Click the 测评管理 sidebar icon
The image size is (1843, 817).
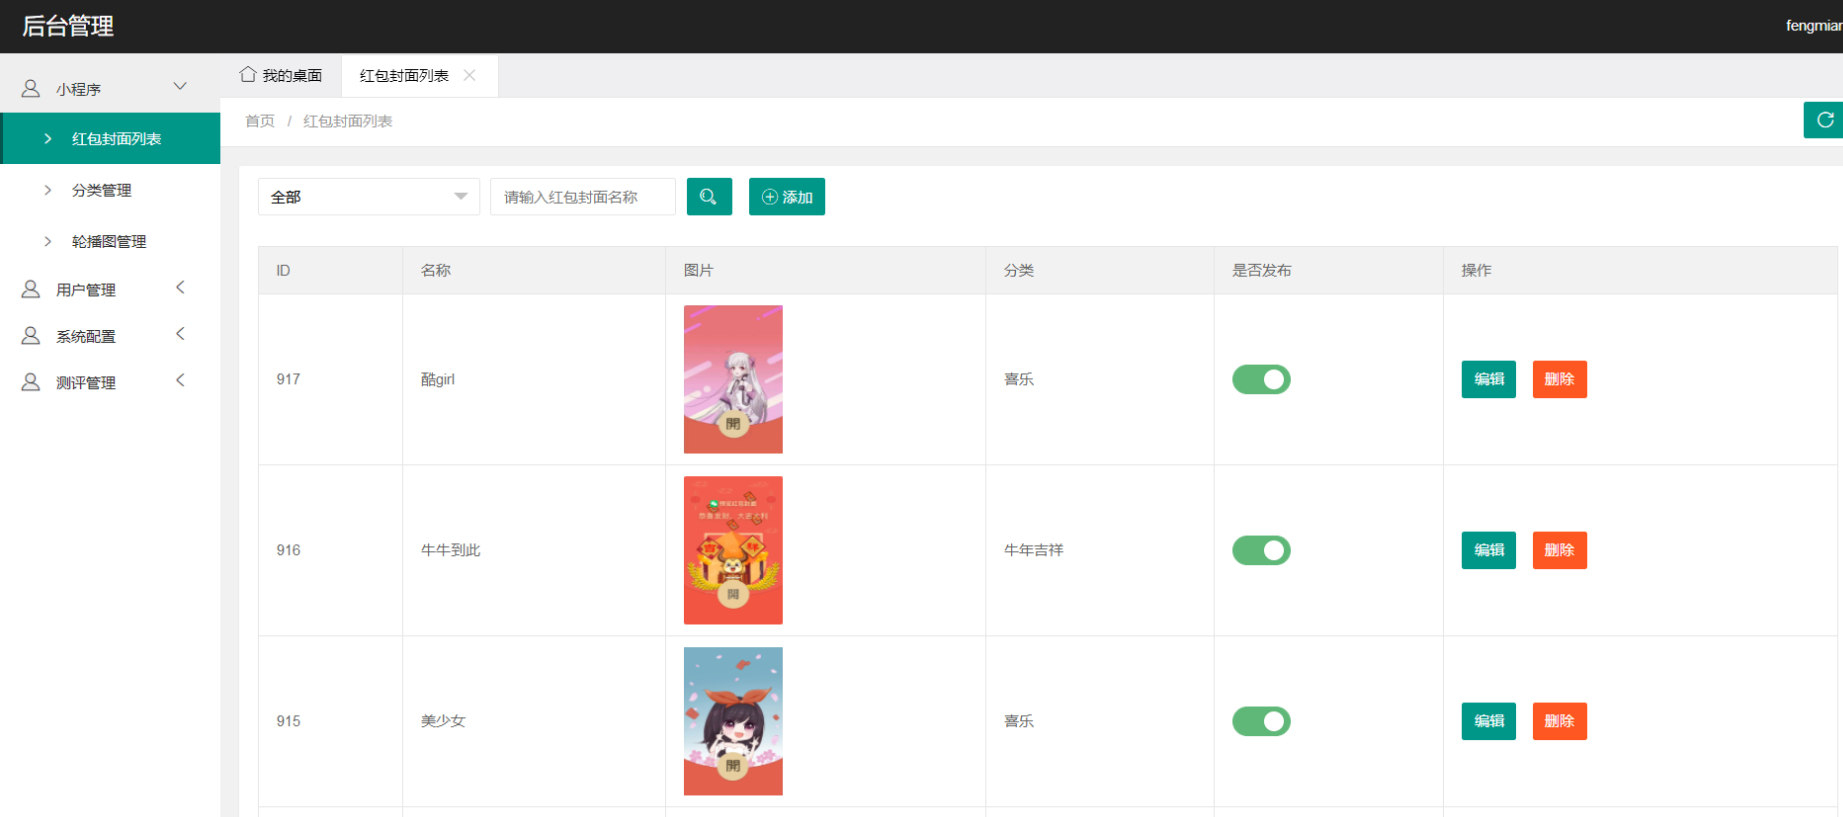(31, 383)
